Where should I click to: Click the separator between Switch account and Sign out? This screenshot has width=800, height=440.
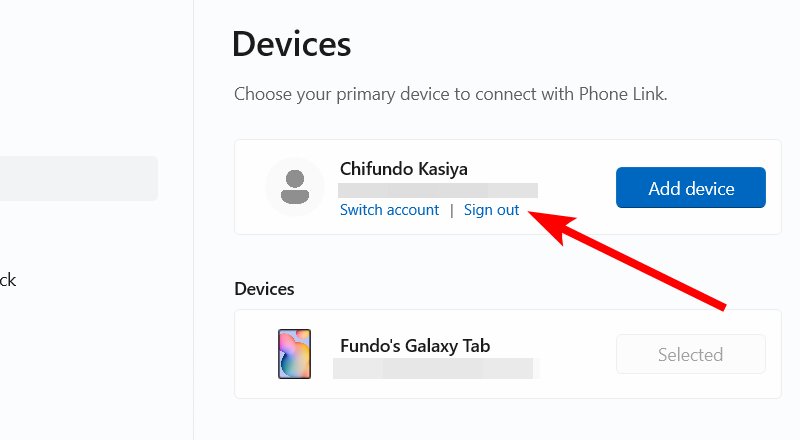[451, 210]
